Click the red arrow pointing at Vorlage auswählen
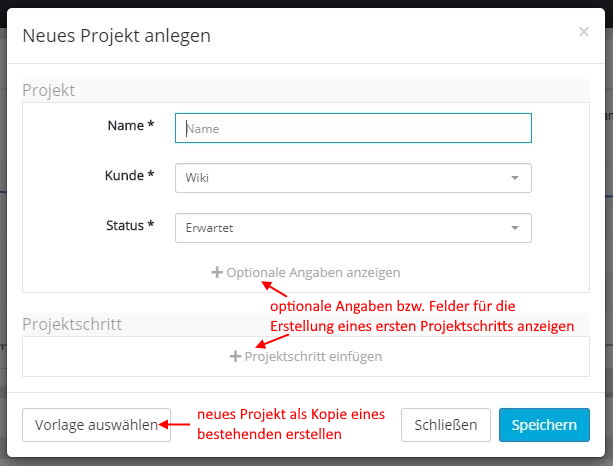Screen dimensions: 613x466 (x=176, y=424)
